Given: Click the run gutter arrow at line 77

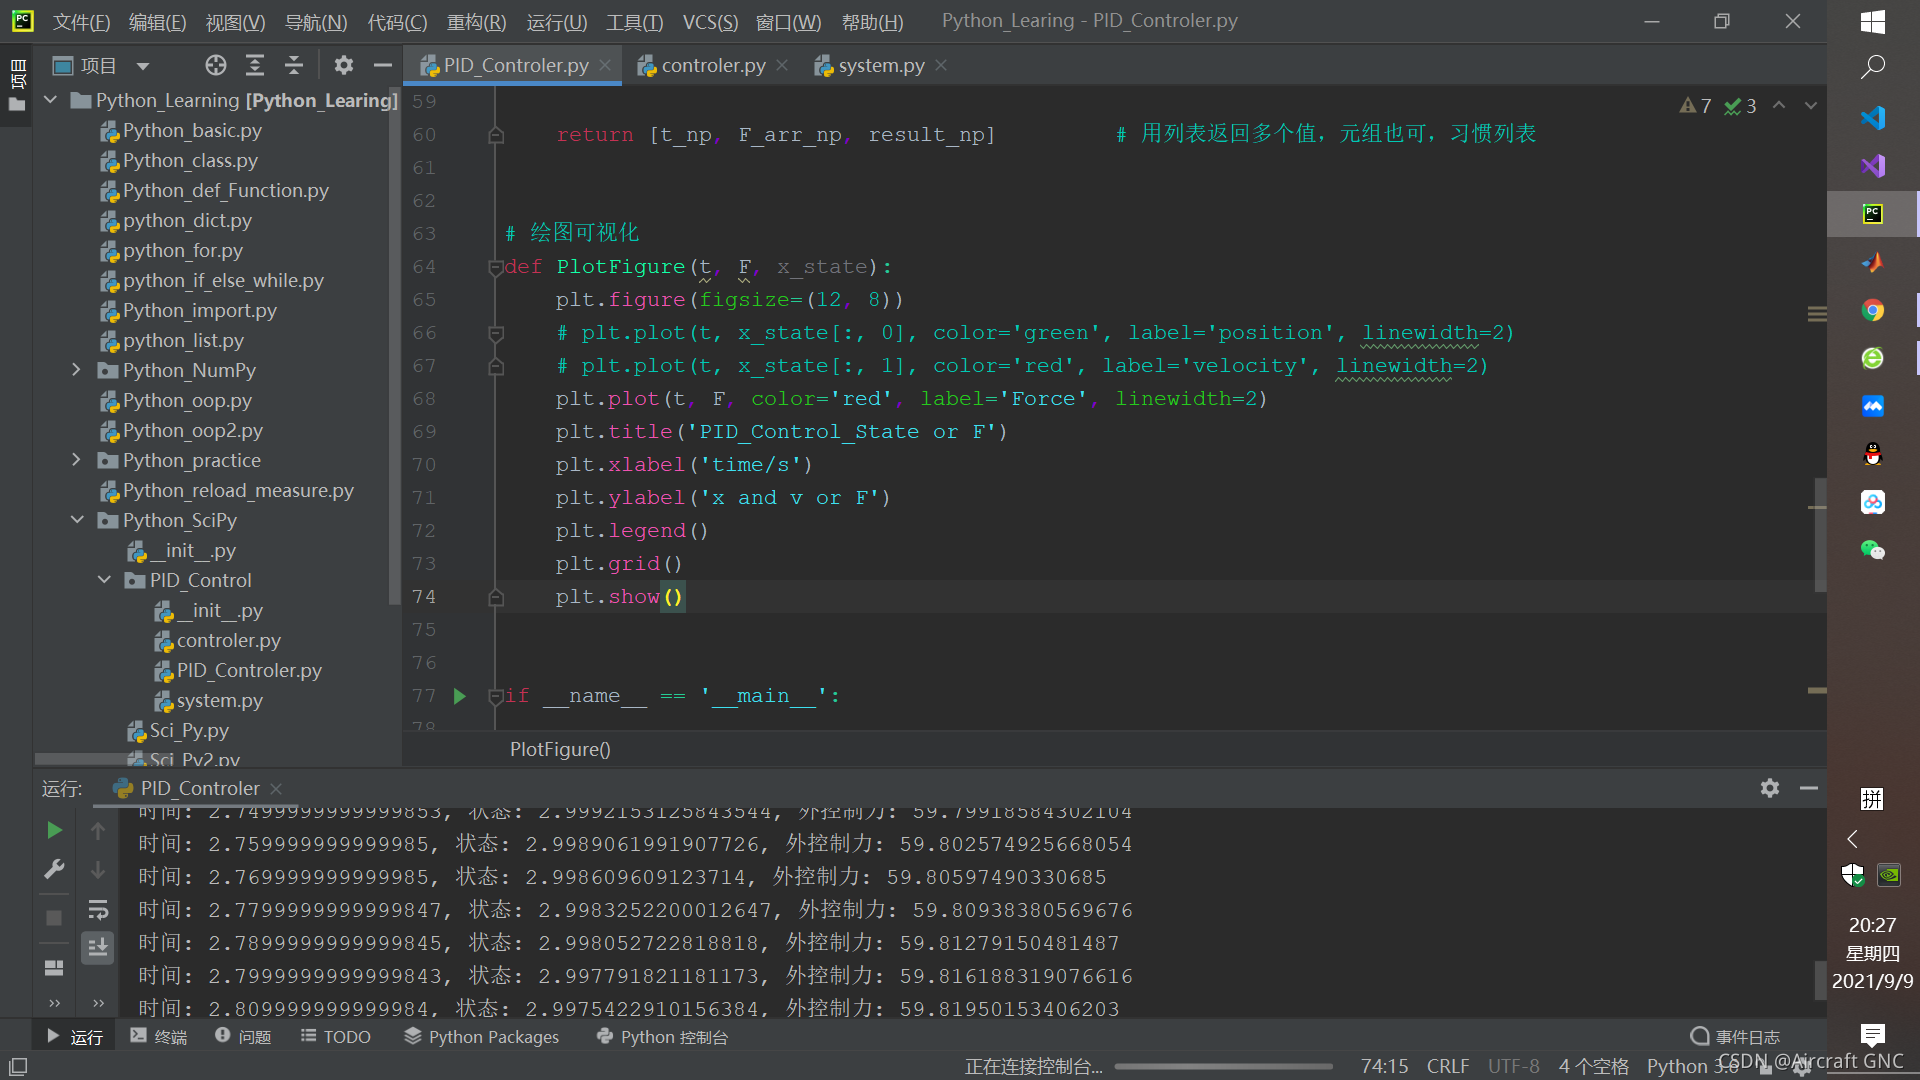Looking at the screenshot, I should pyautogui.click(x=460, y=696).
